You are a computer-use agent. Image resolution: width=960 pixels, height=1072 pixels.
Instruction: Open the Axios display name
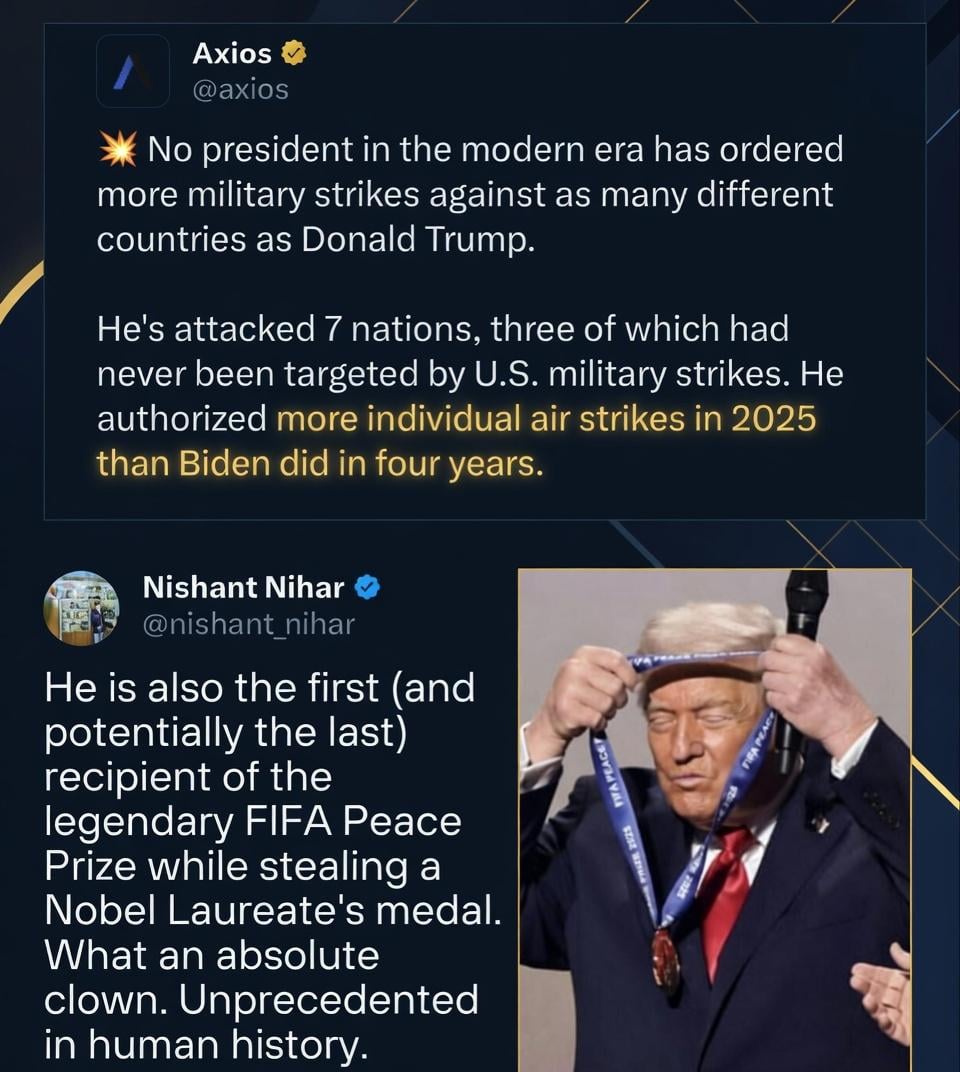coord(232,53)
